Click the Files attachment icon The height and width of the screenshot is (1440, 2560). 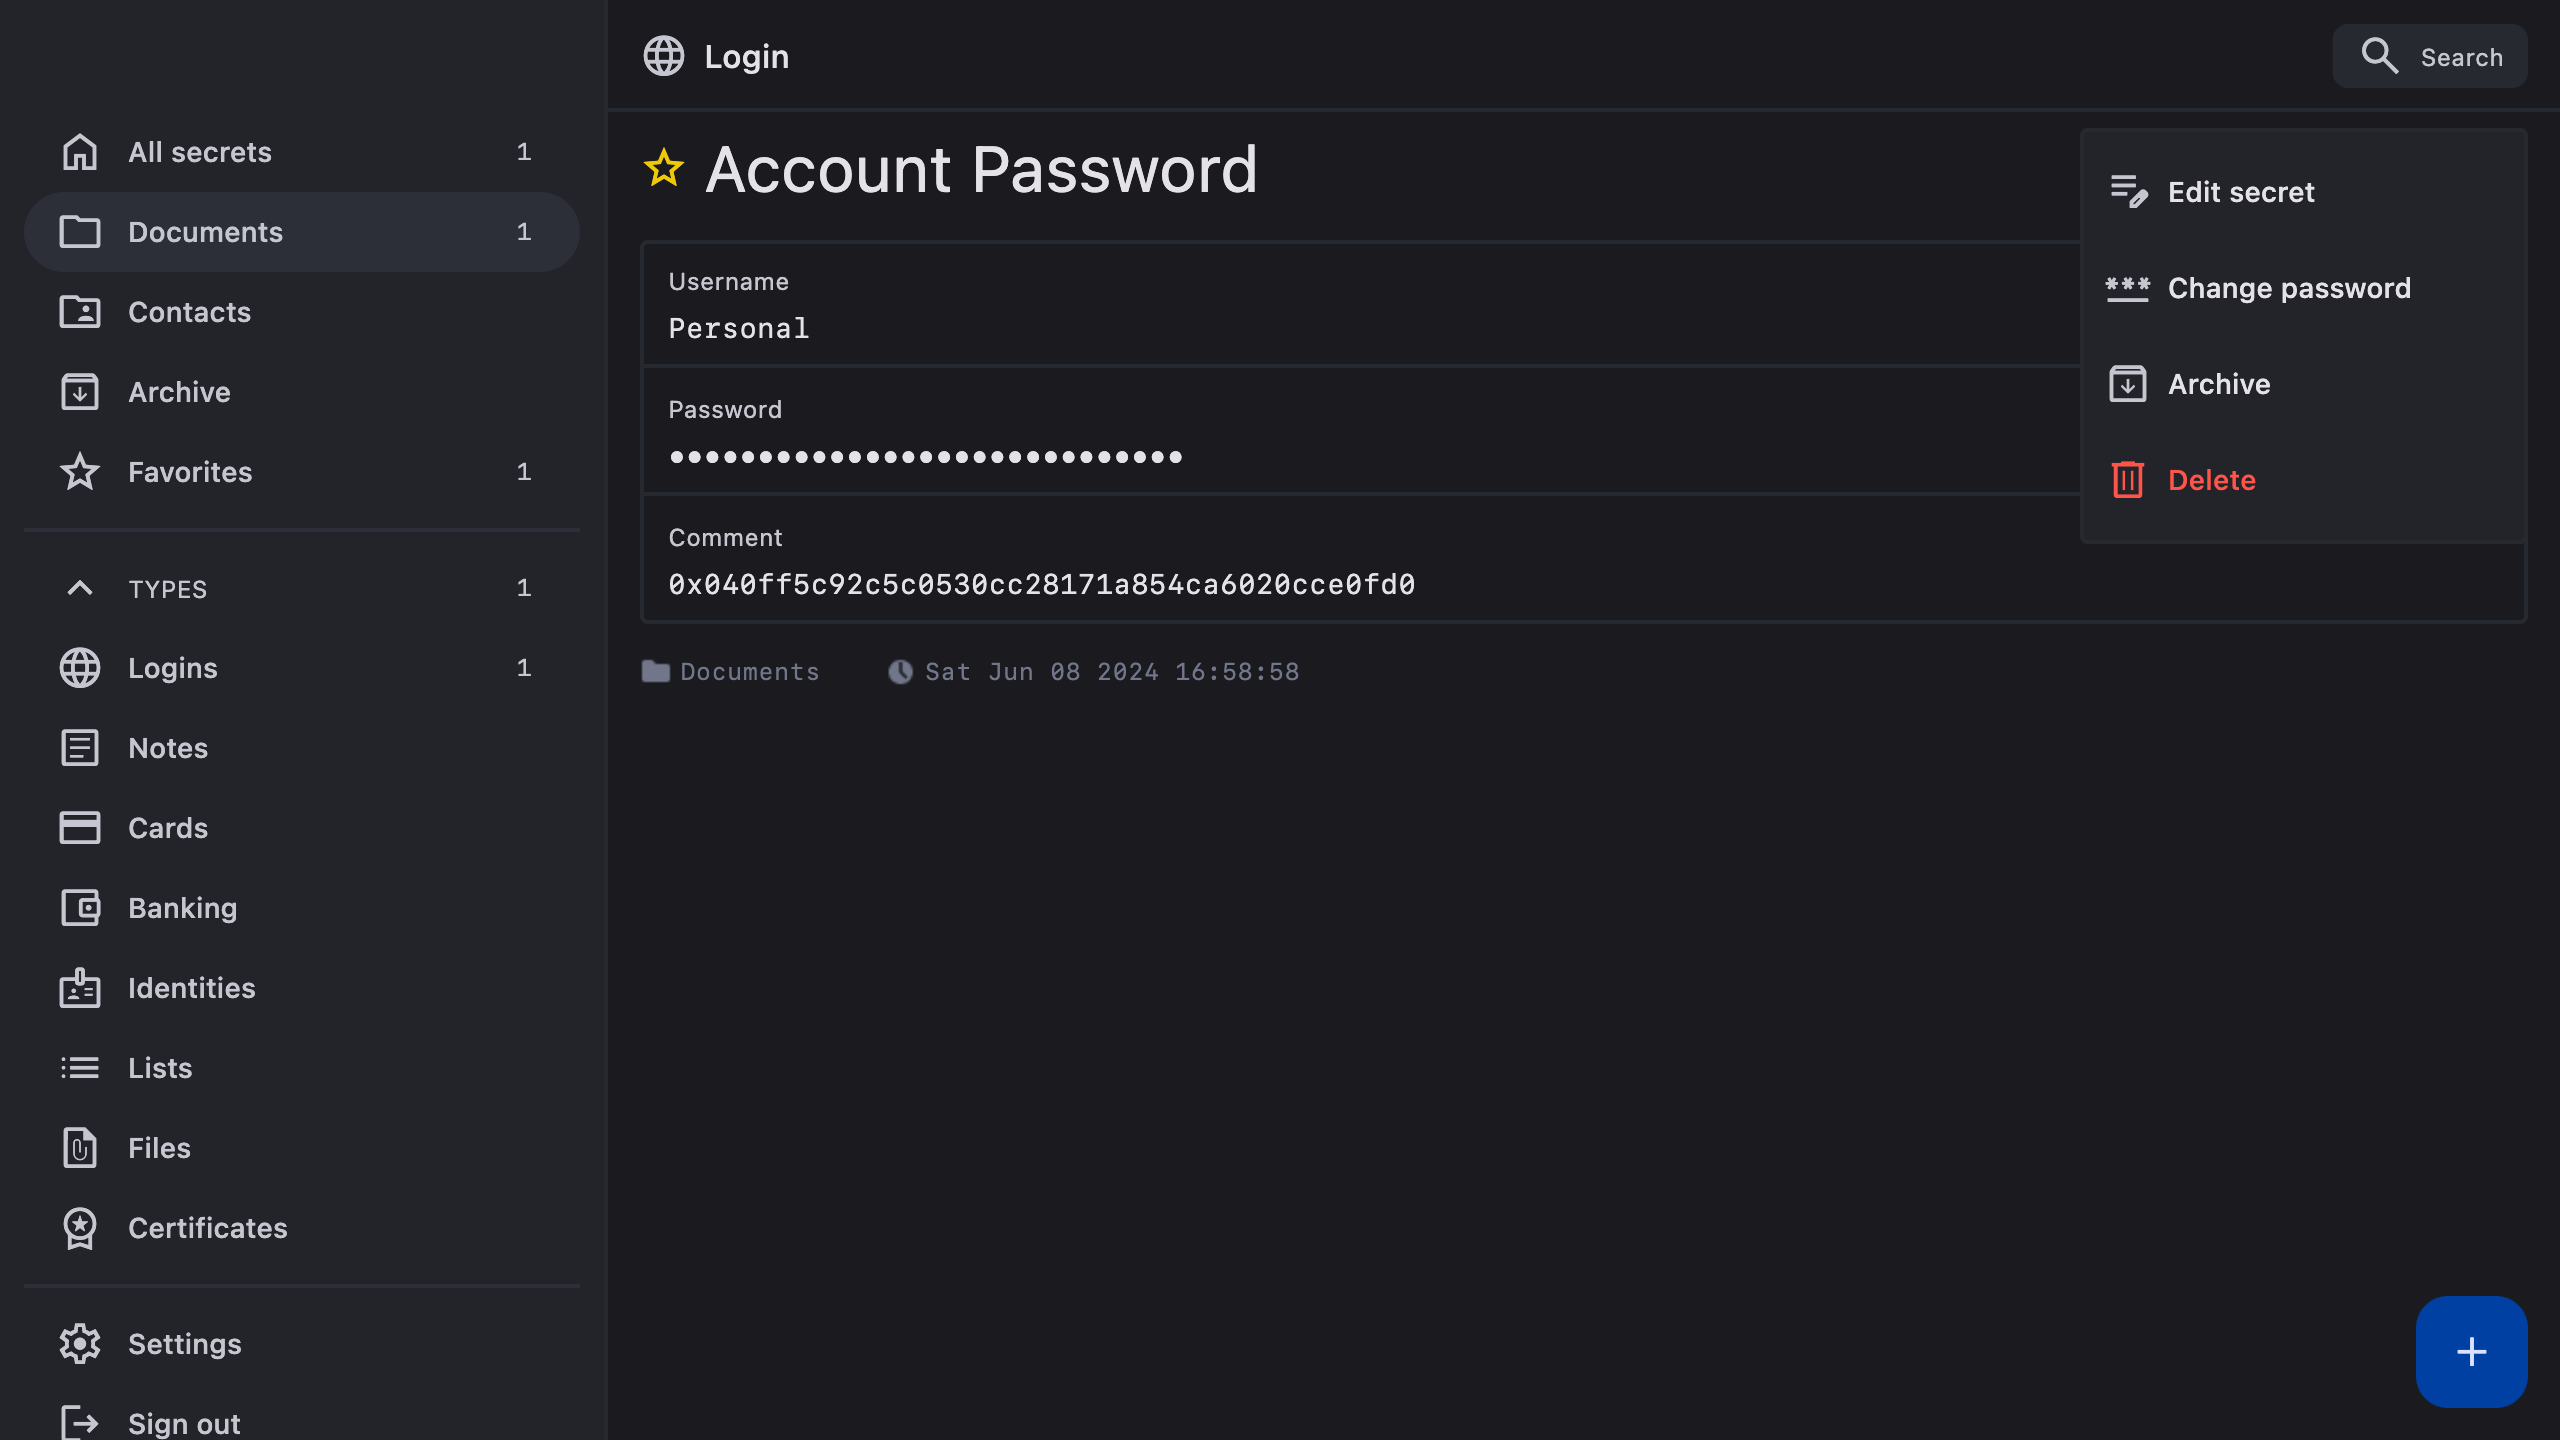click(80, 1148)
